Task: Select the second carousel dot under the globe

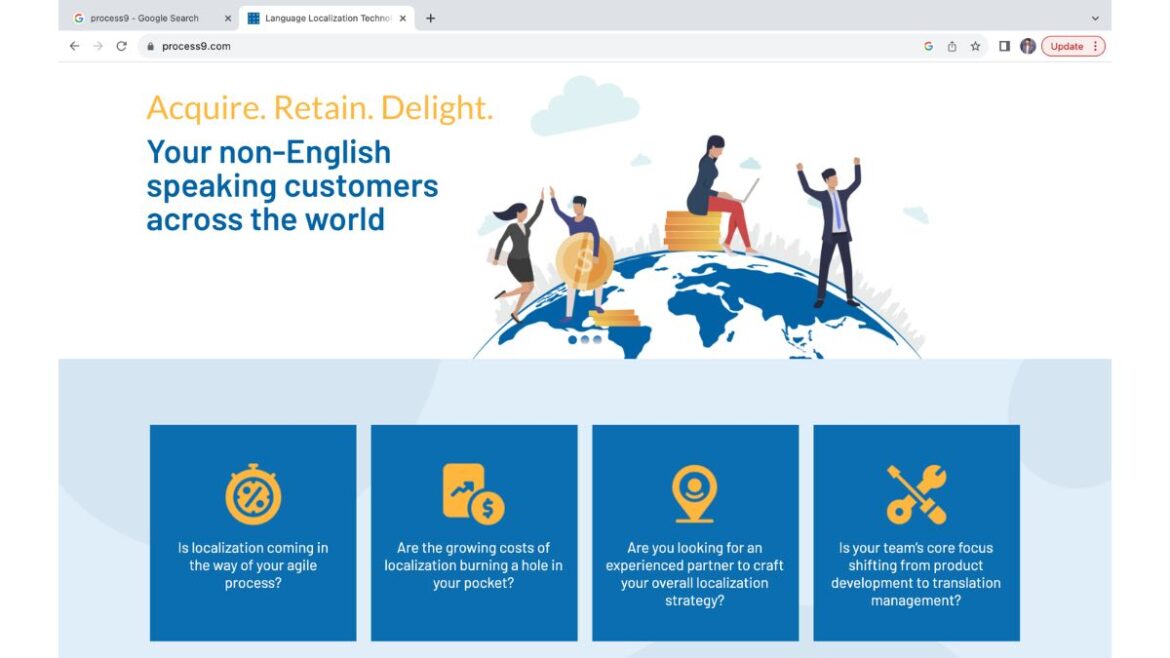Action: [585, 339]
